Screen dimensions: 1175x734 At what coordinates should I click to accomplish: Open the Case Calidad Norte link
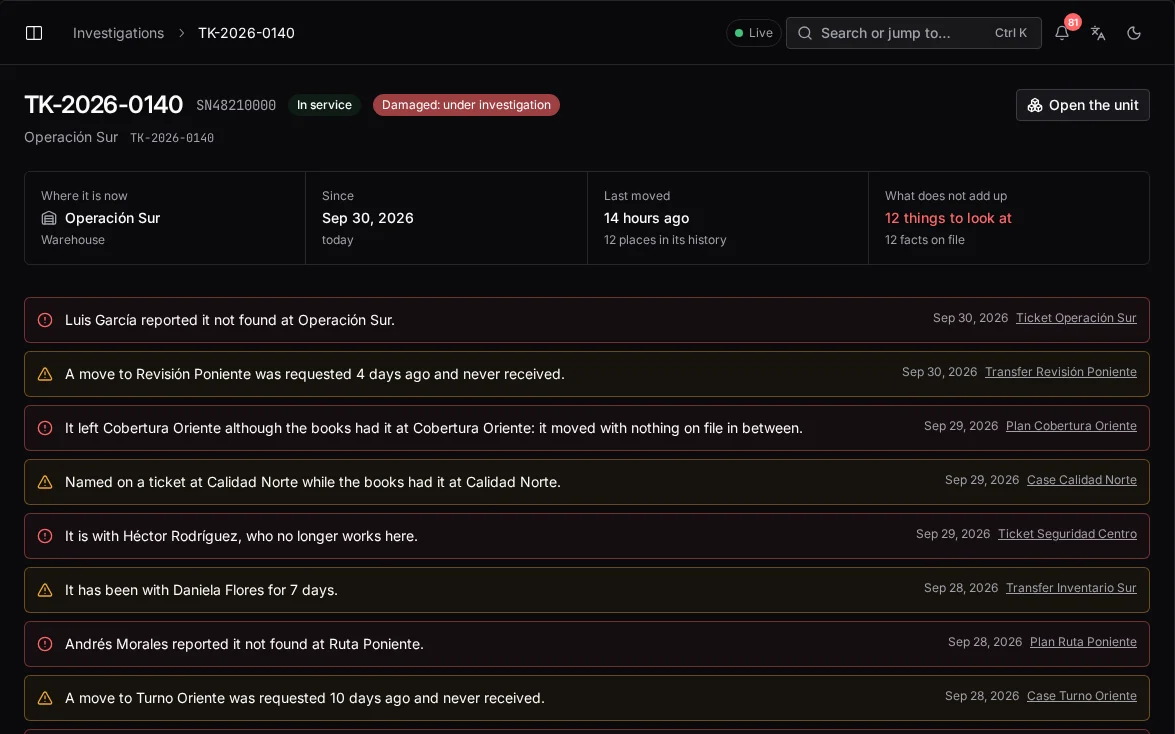pyautogui.click(x=1081, y=480)
